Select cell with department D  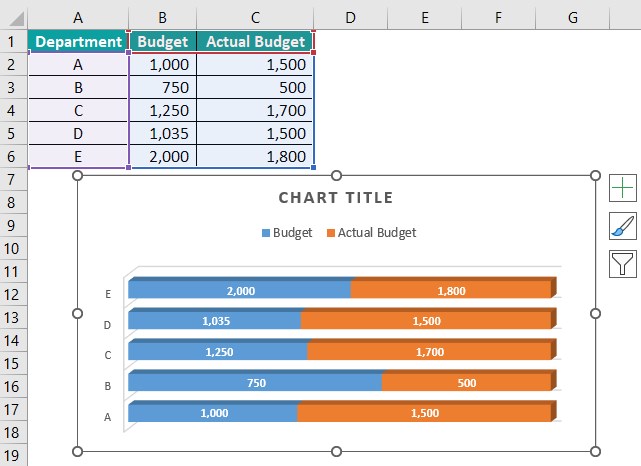point(78,133)
